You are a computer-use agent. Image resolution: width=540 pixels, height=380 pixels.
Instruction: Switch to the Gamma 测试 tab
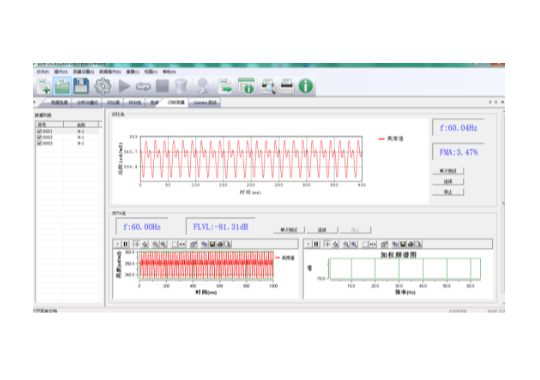pyautogui.click(x=205, y=103)
